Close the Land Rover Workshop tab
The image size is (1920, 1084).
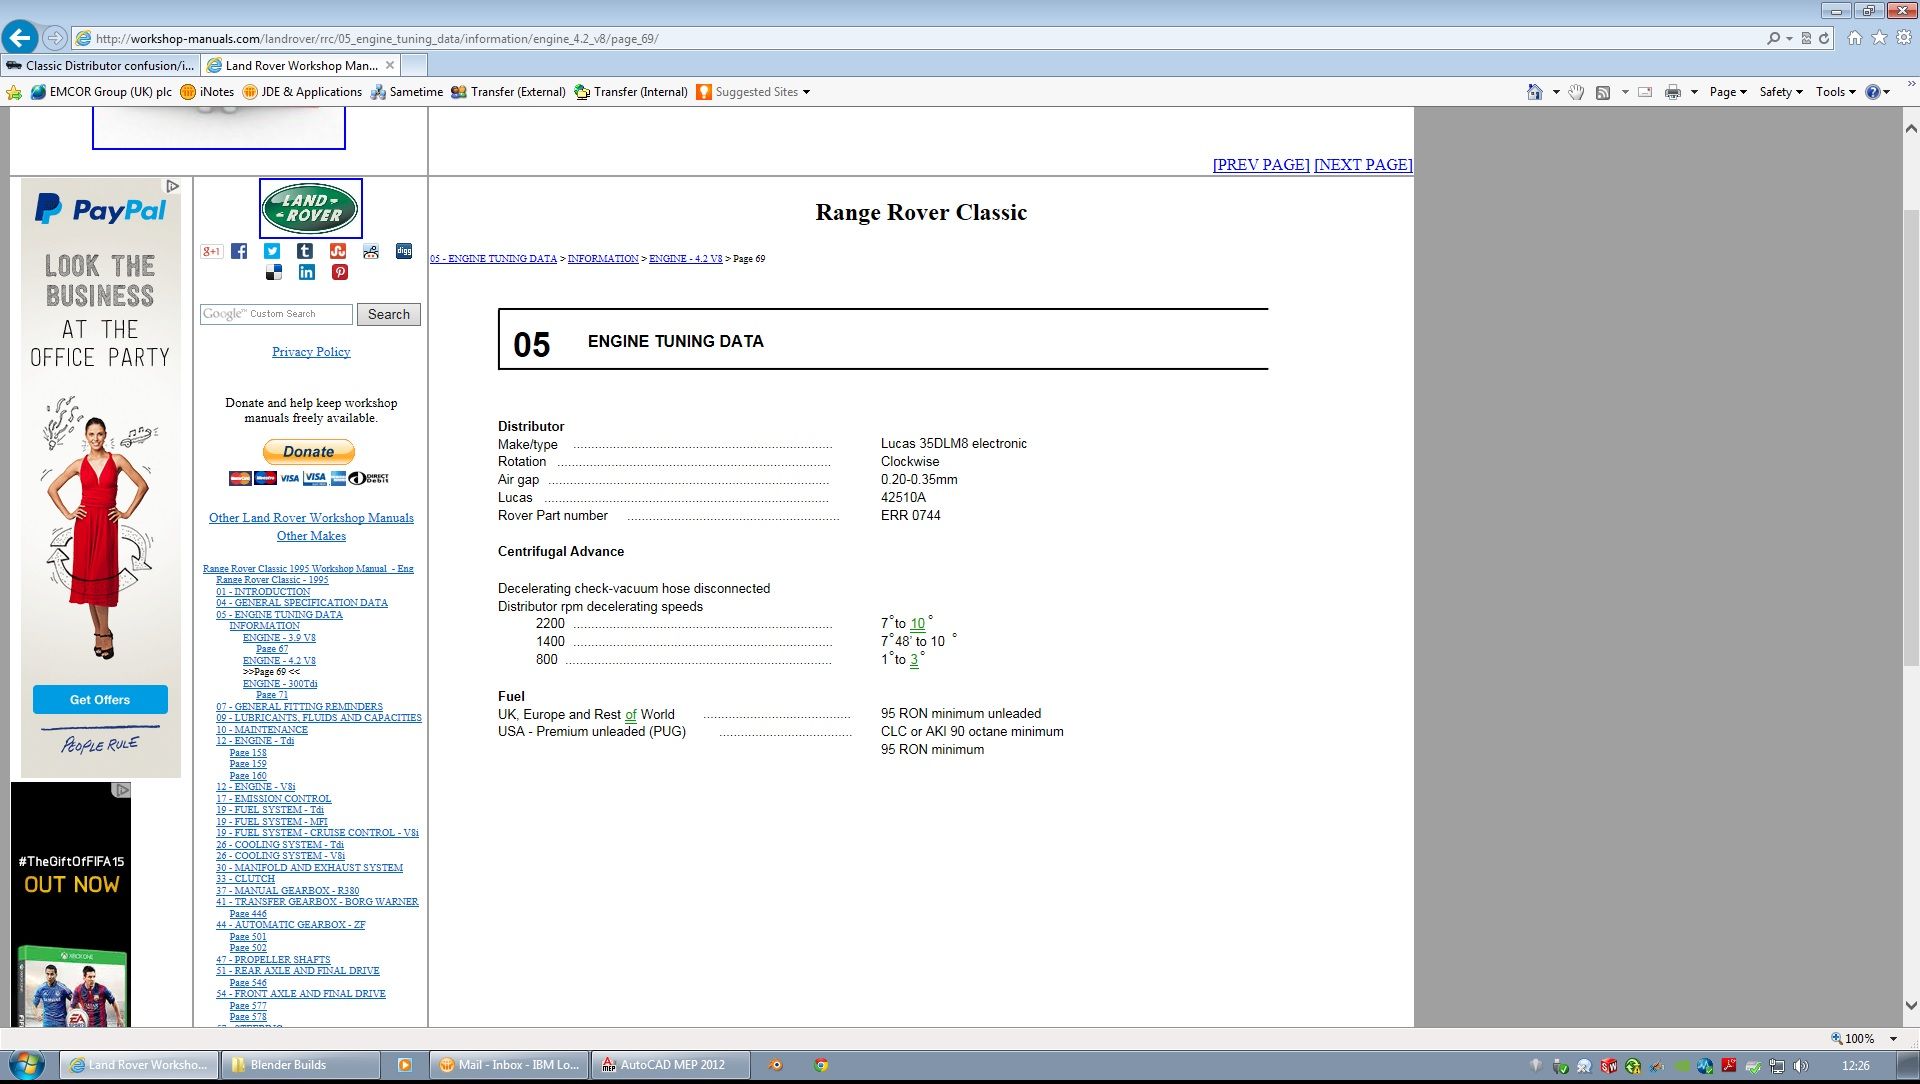point(390,65)
